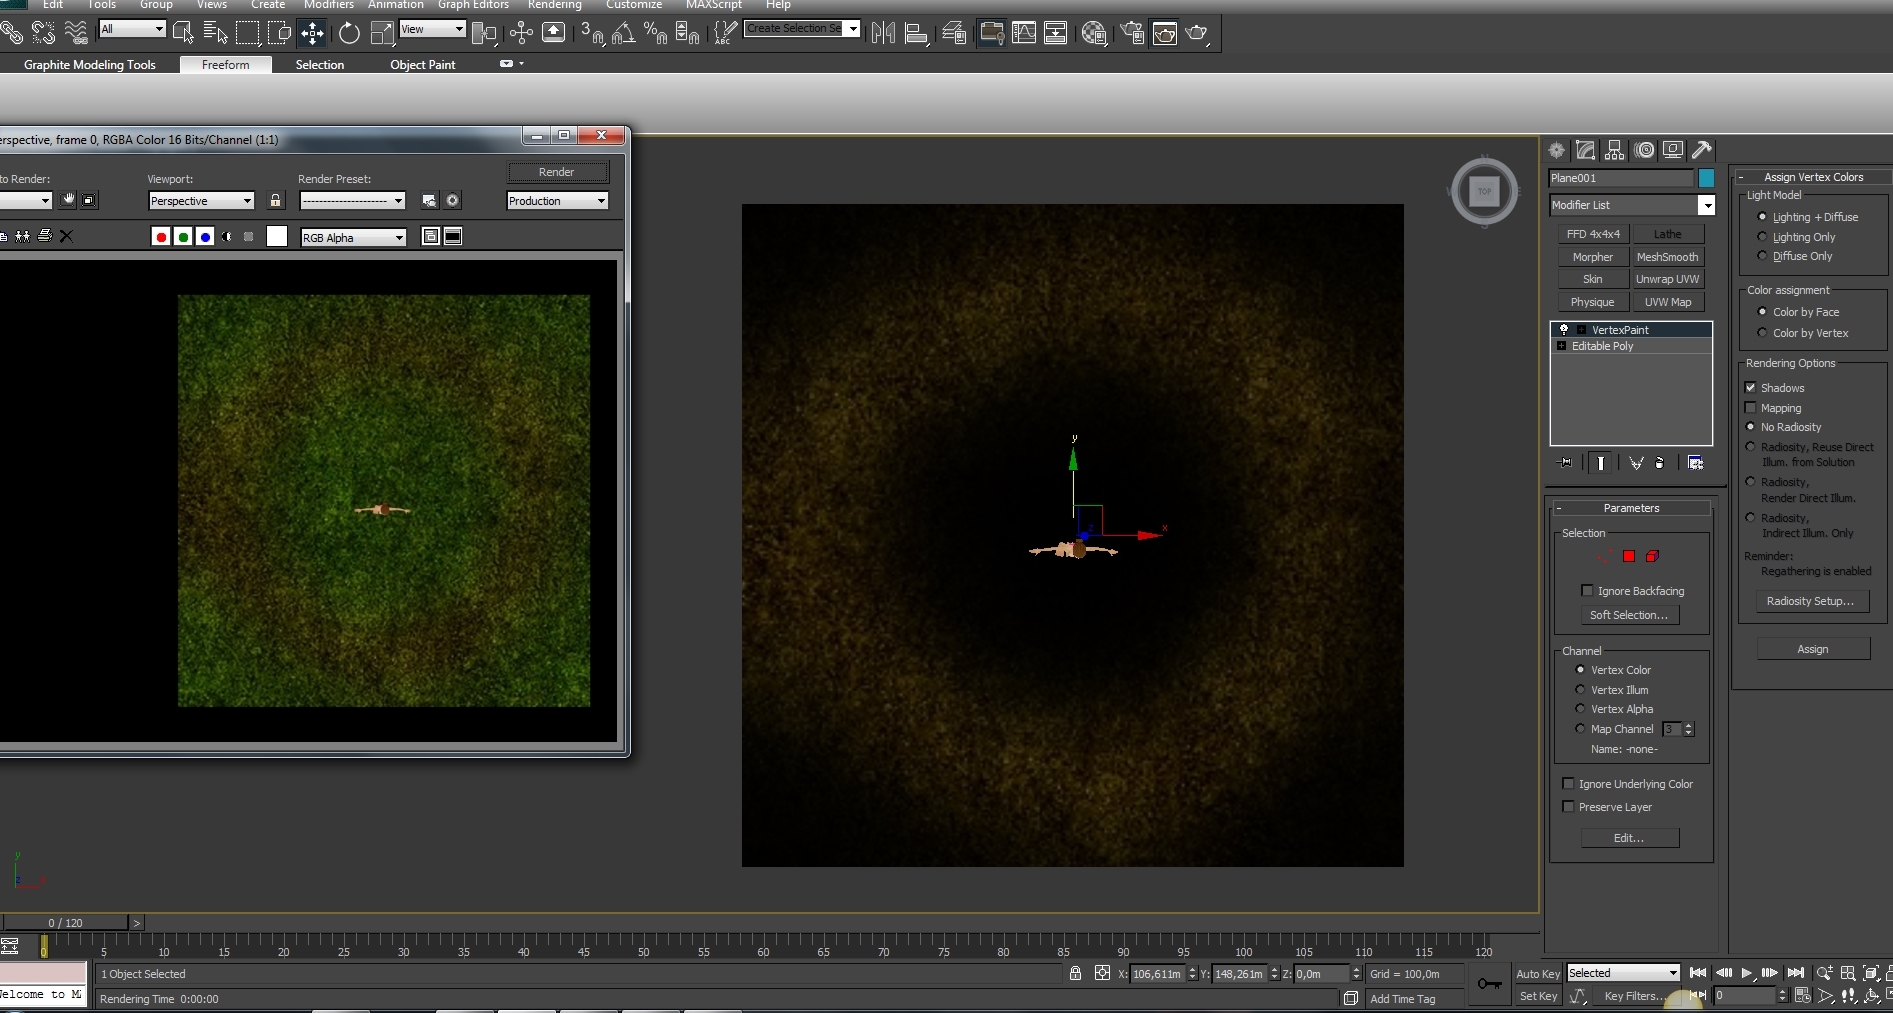The width and height of the screenshot is (1893, 1013).
Task: Switch to the Utilities command panel
Action: click(1702, 150)
